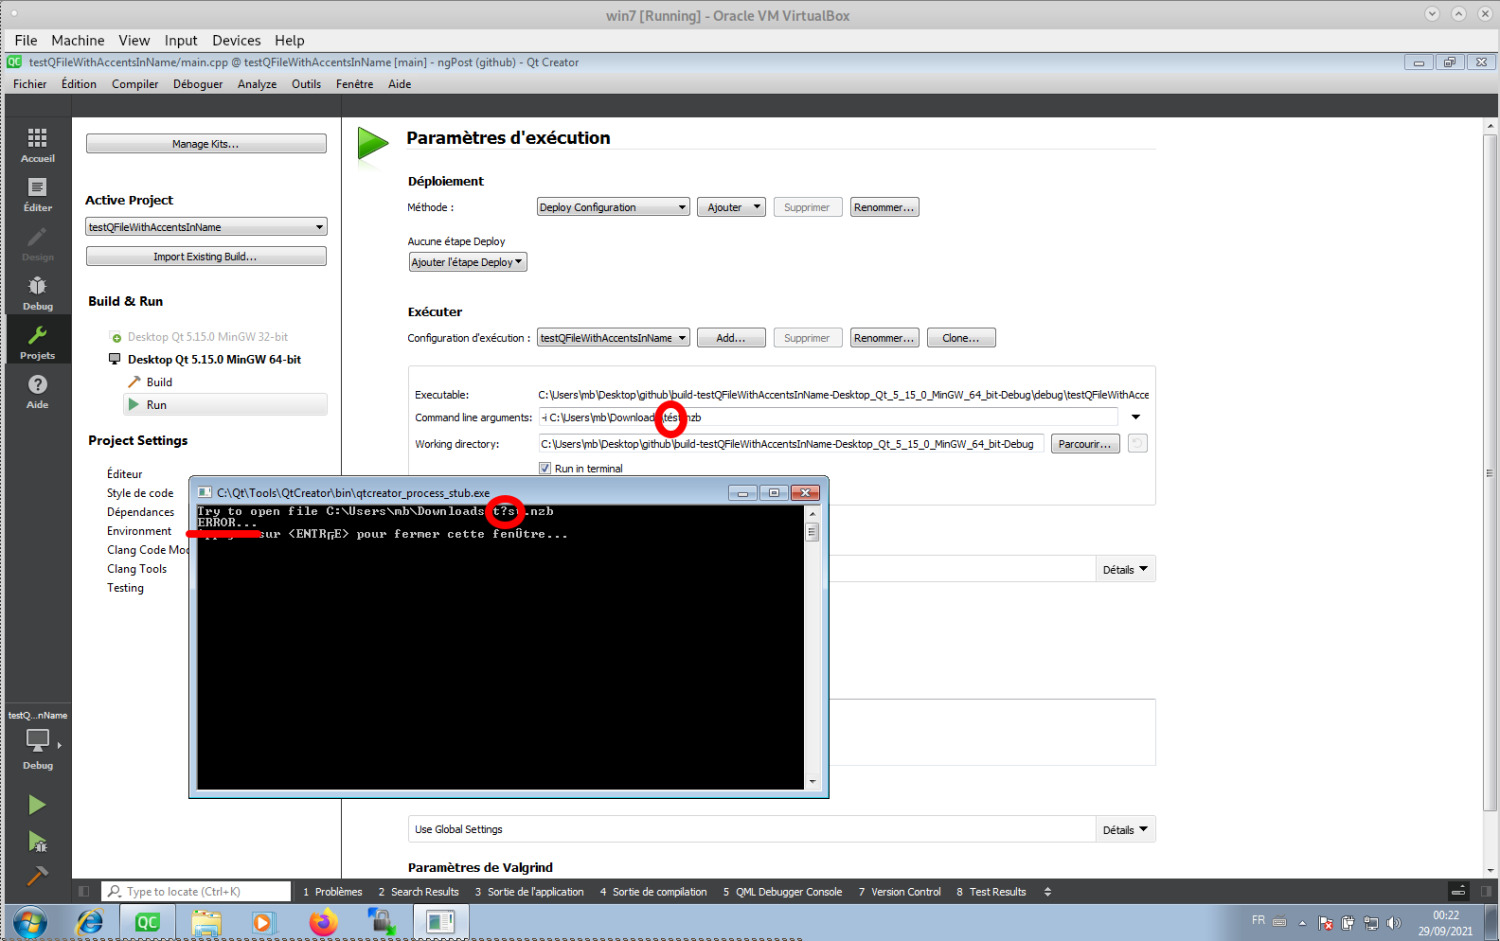Toggle Run in terminal checkbox
1500x941 pixels.
(545, 468)
